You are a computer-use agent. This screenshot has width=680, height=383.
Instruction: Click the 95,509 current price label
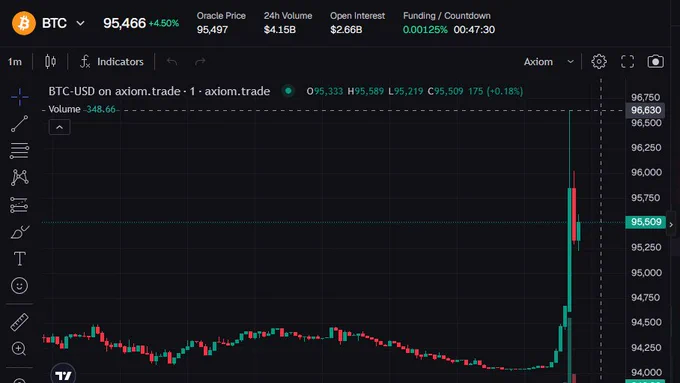pos(646,222)
